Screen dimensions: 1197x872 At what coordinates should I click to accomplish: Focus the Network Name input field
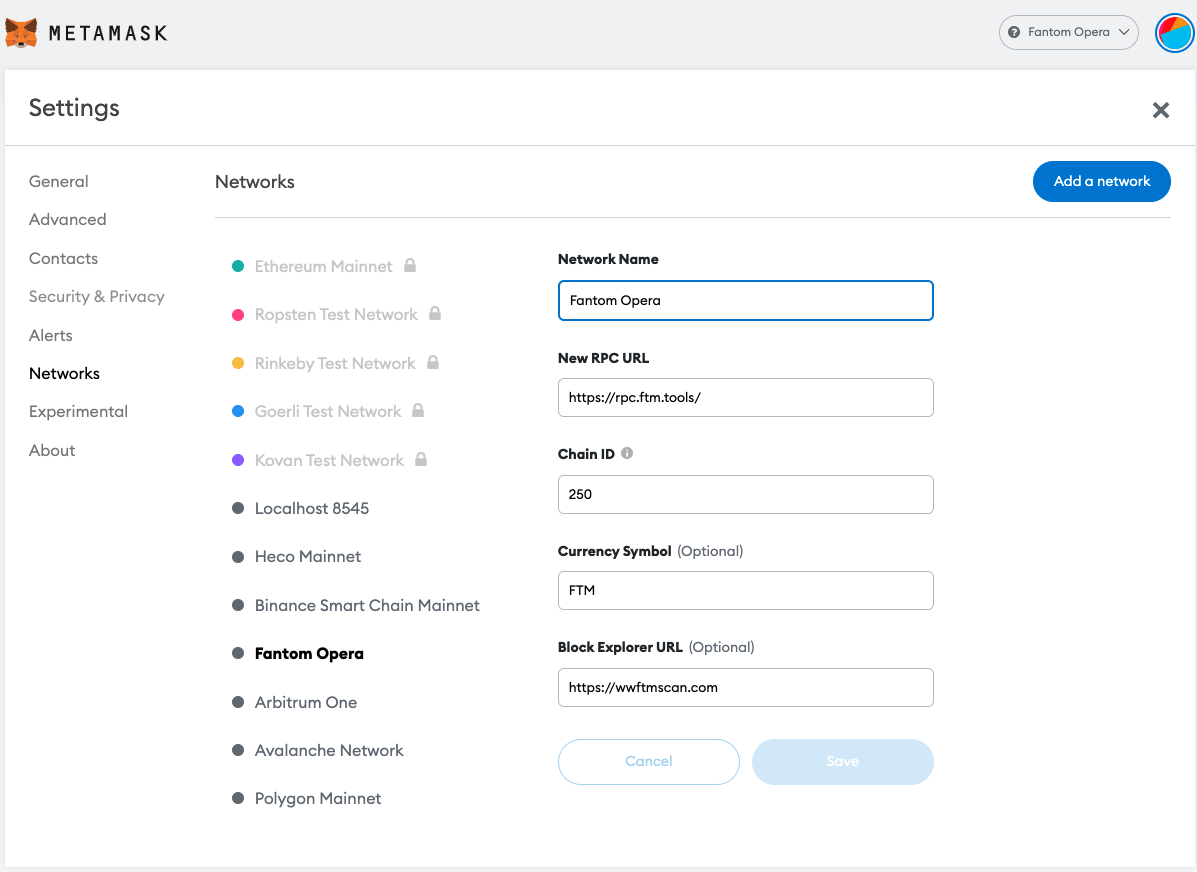coord(746,300)
